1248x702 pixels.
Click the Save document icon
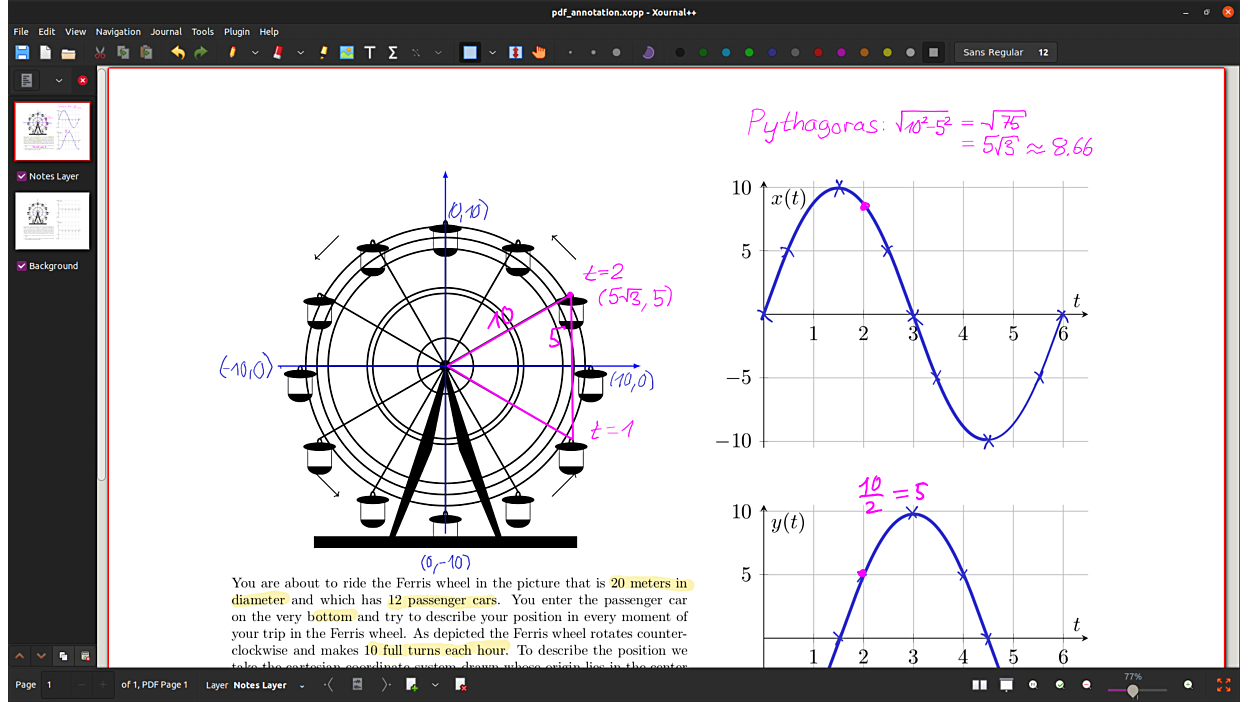click(x=21, y=53)
